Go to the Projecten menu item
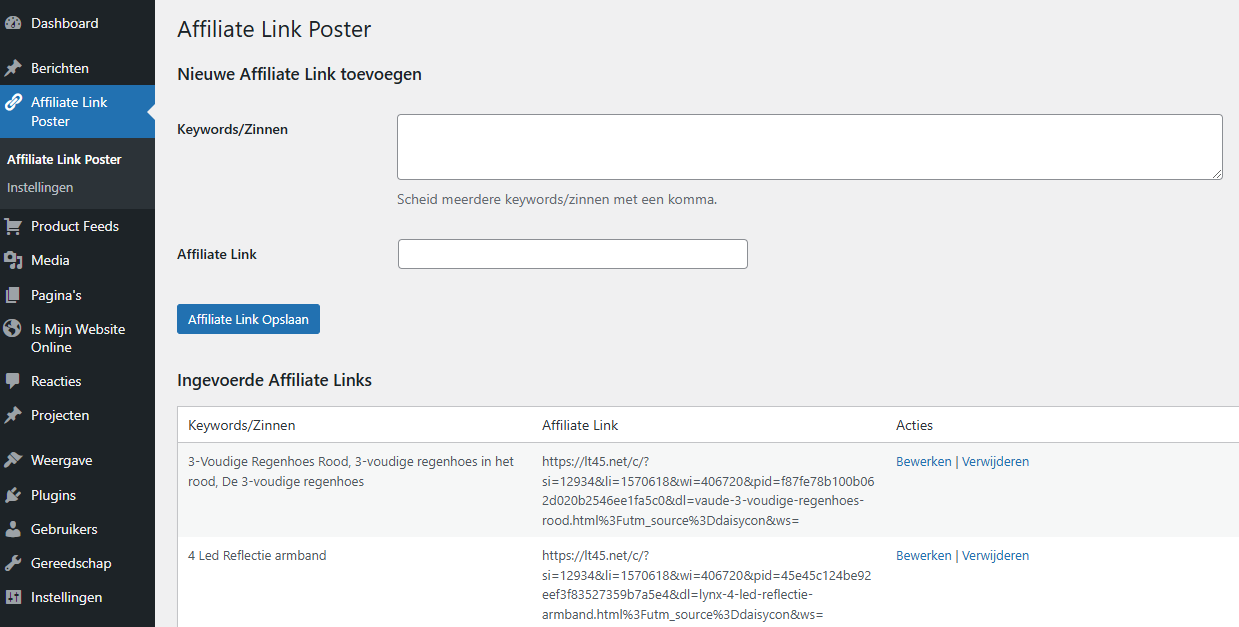Image resolution: width=1239 pixels, height=627 pixels. 77,415
